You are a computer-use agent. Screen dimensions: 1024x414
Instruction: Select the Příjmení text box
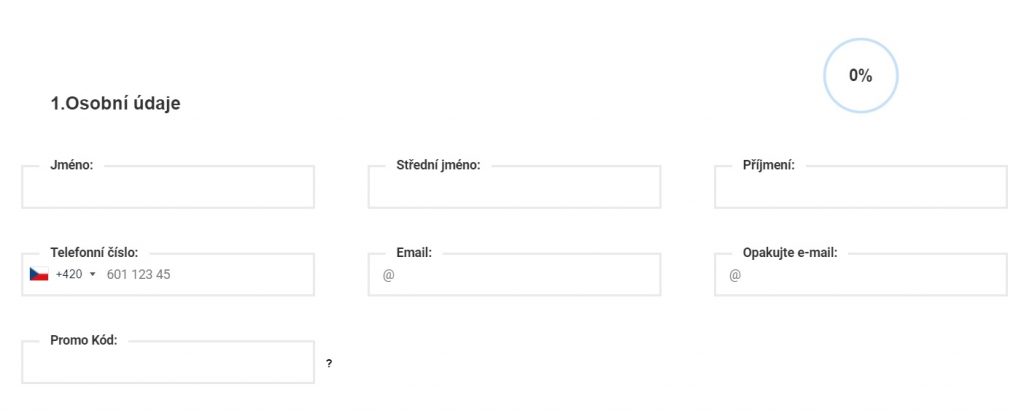pyautogui.click(x=860, y=190)
